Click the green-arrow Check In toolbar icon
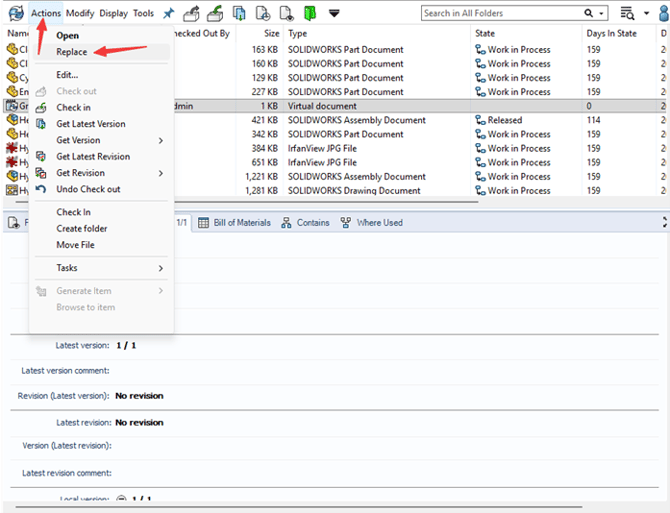 [215, 13]
